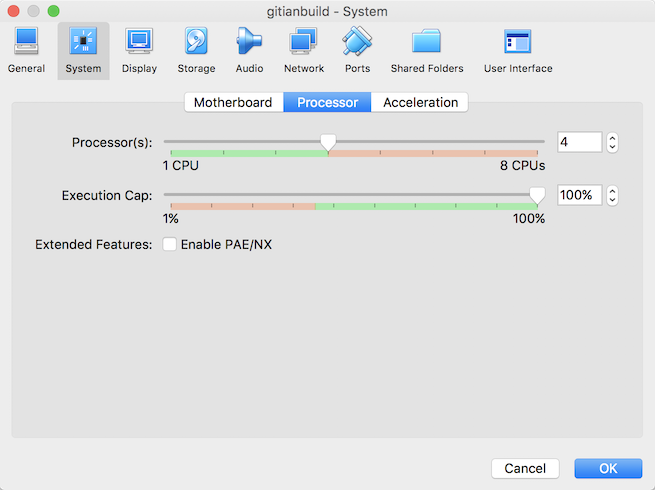Open Display settings
Image resolution: width=655 pixels, height=490 pixels.
pos(139,50)
